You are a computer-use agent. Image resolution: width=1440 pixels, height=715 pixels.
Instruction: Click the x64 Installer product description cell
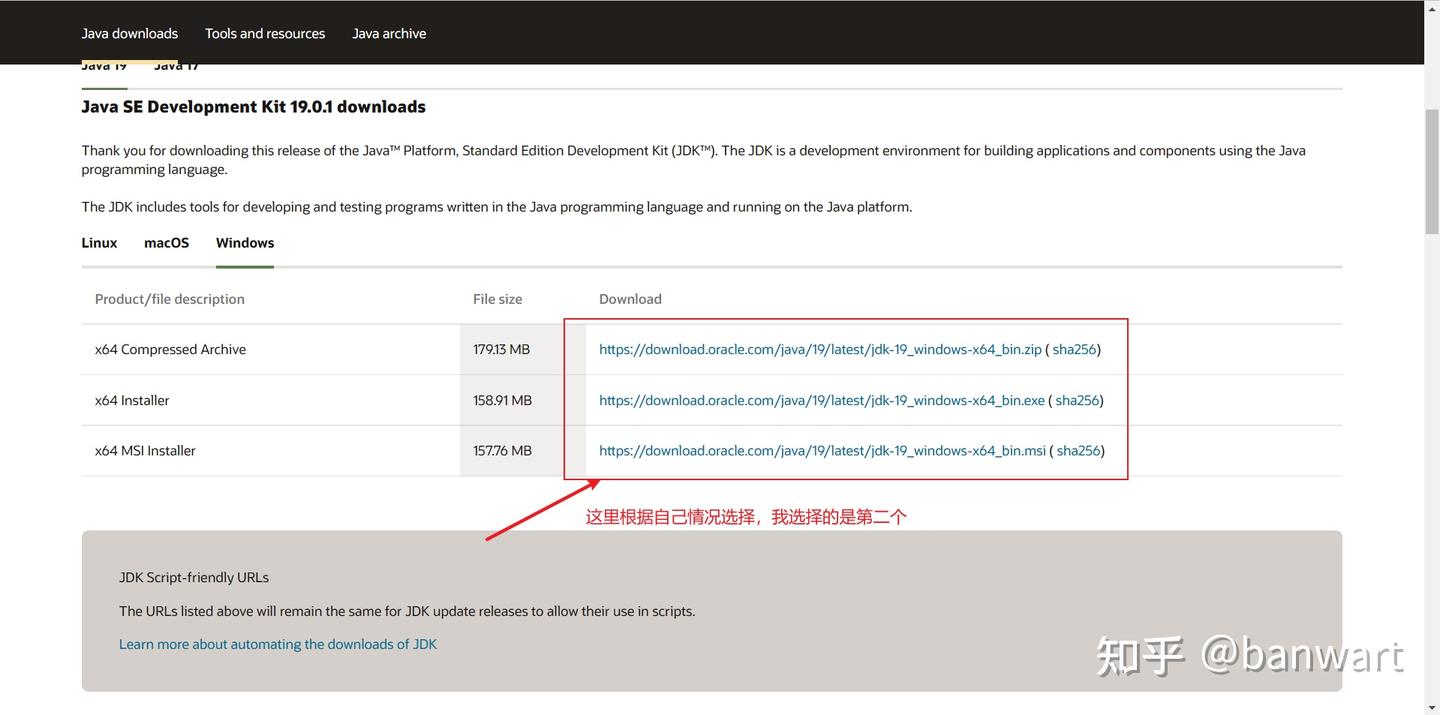[271, 400]
